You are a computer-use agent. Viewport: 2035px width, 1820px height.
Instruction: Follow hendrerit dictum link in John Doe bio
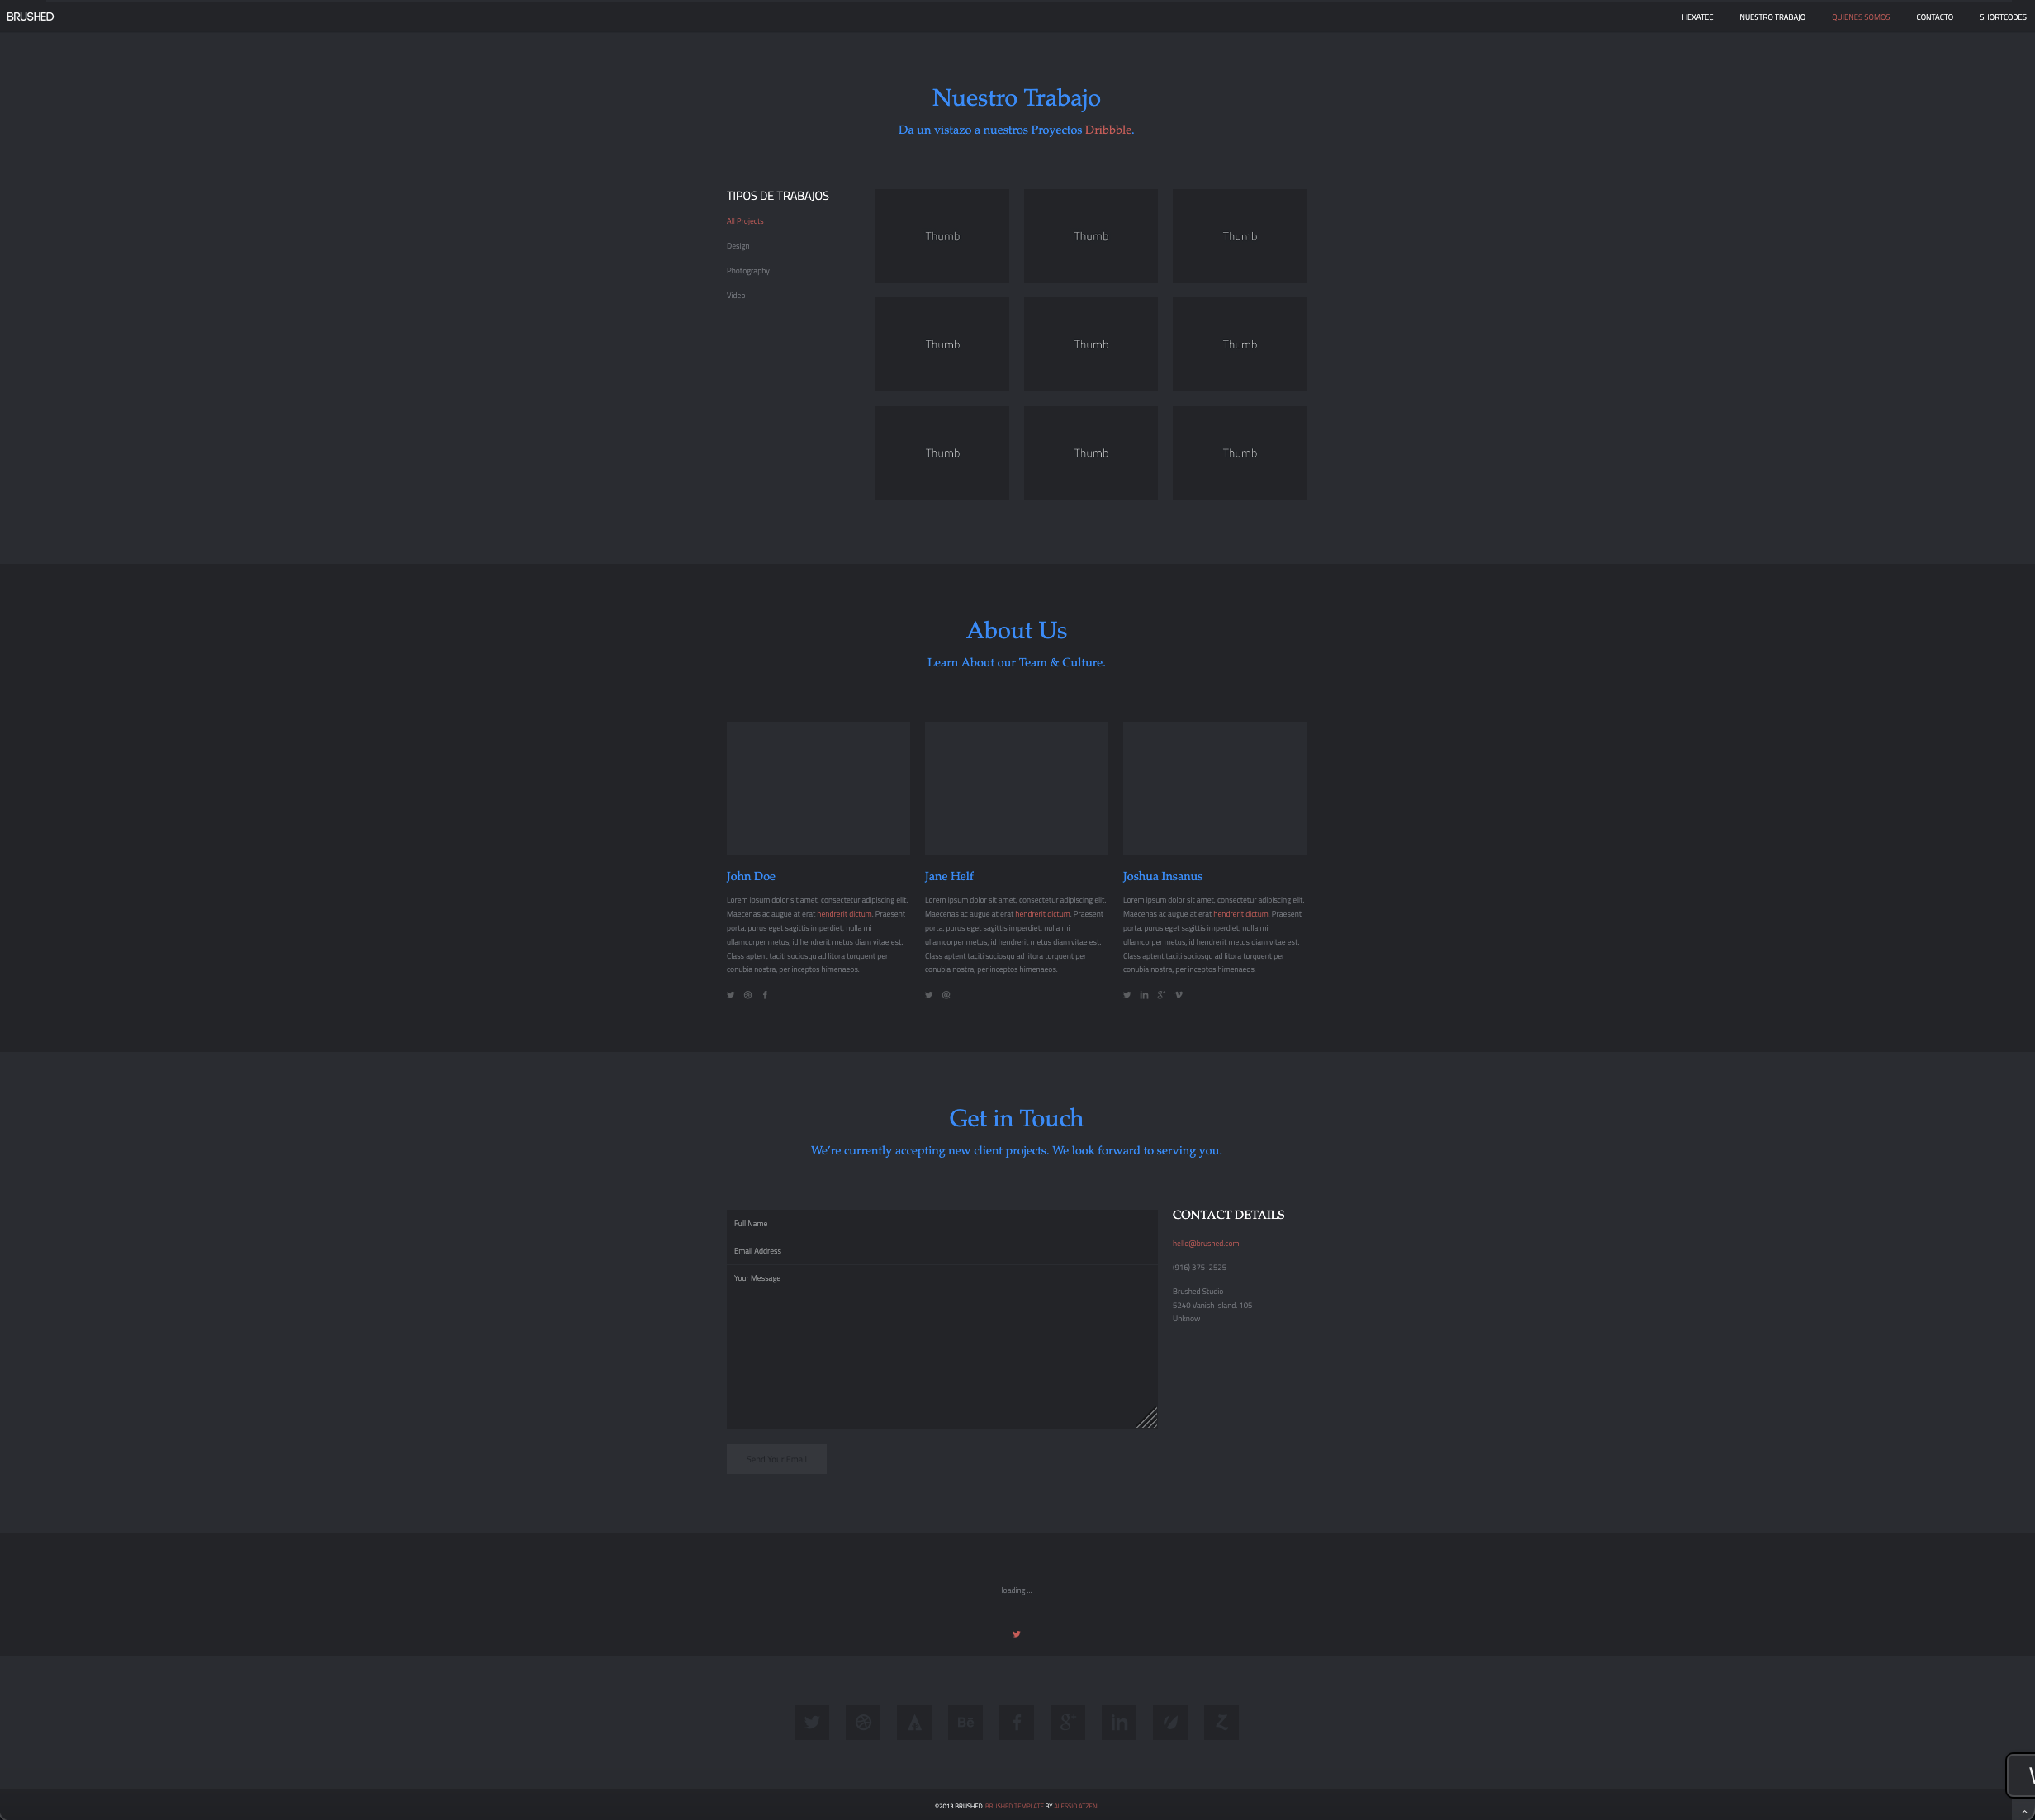844,914
